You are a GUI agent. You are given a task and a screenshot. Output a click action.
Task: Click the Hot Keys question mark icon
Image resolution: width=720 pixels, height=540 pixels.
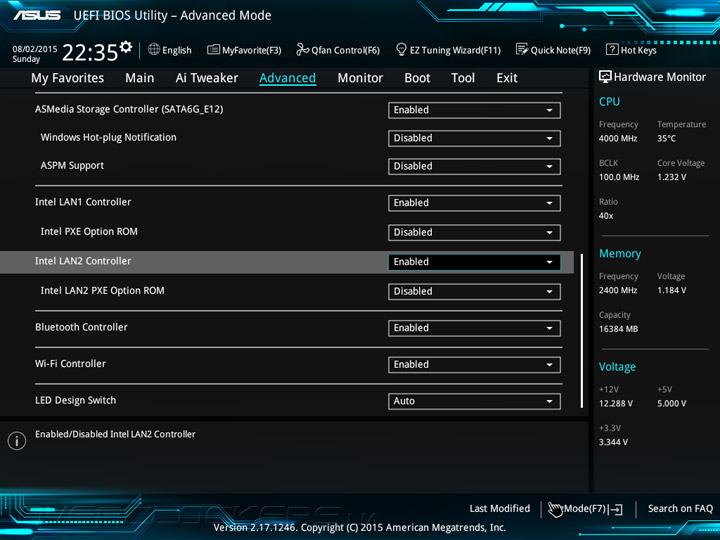tap(612, 50)
